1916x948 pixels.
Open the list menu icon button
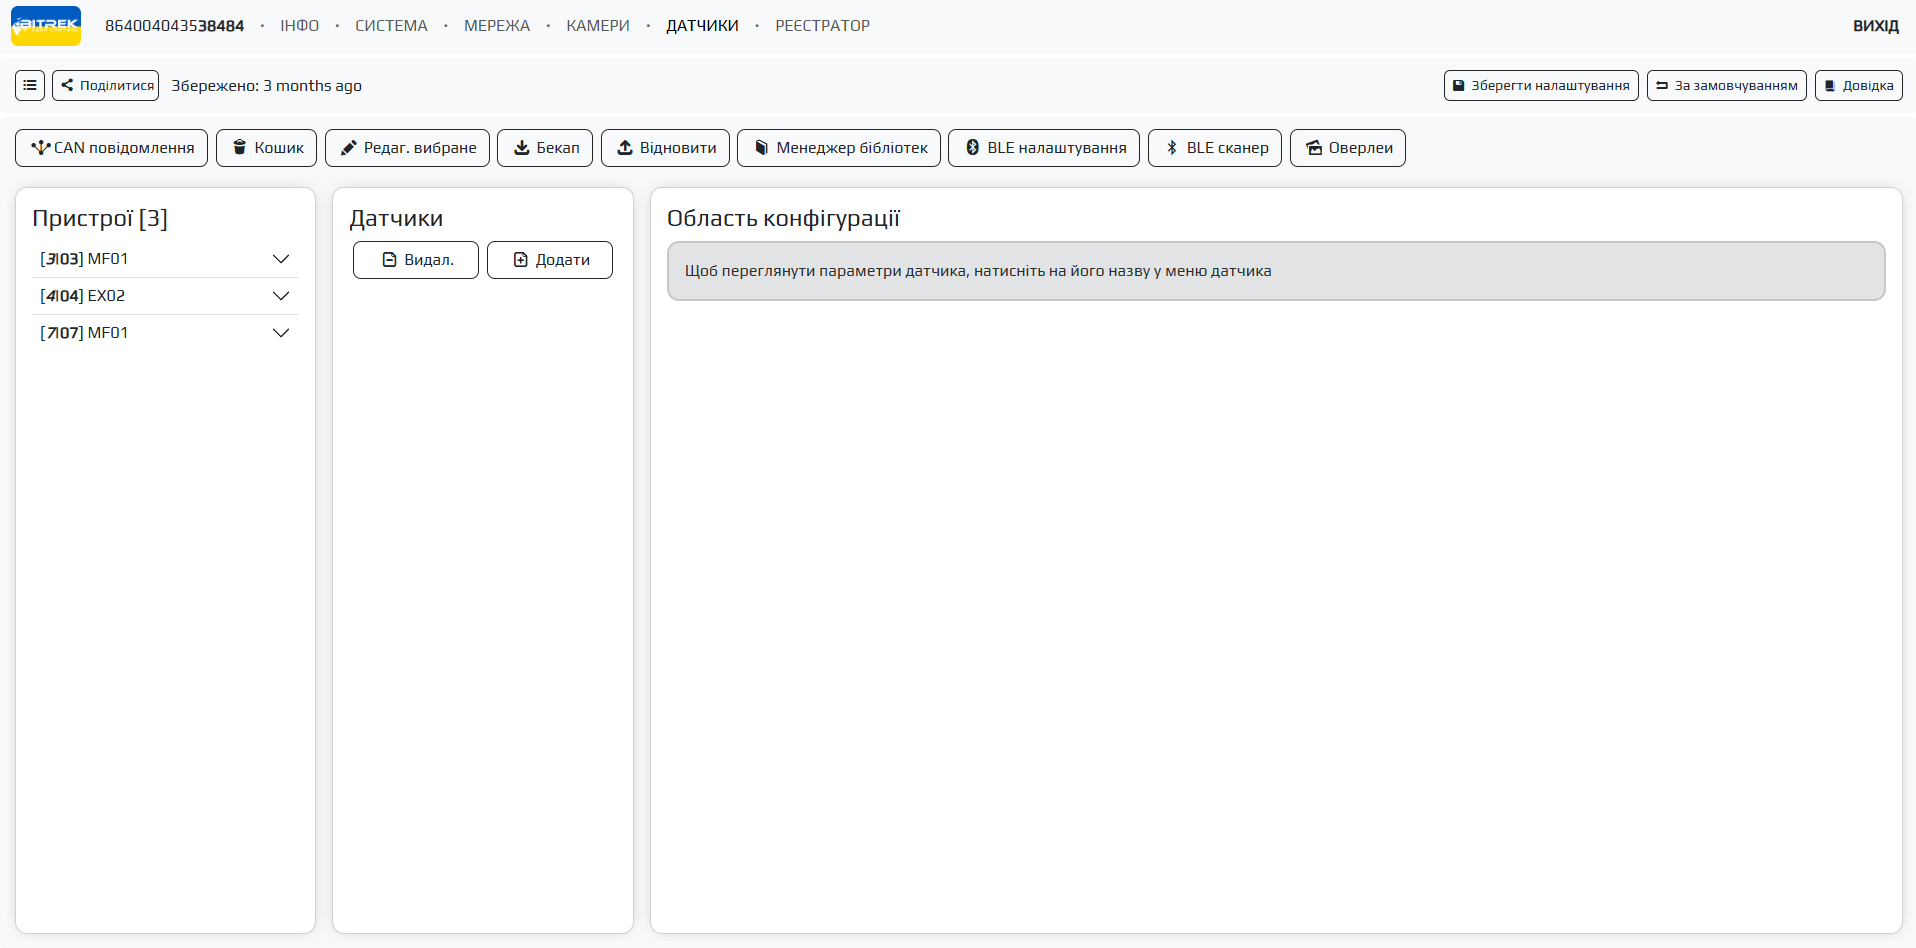click(x=30, y=86)
